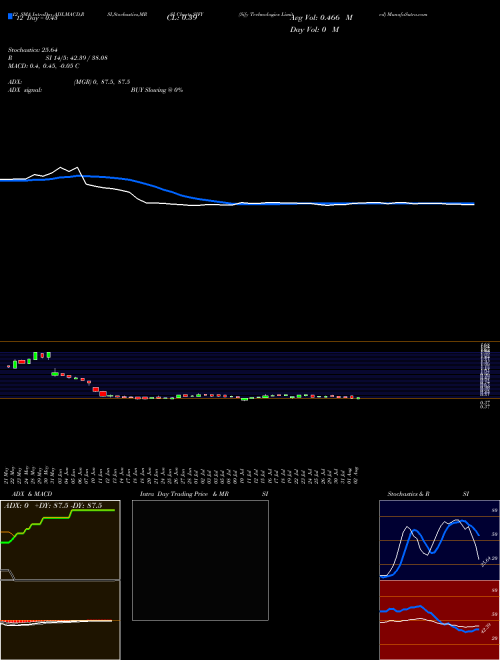
Task: Click the blue 12-day SMA legend square
Action: [10, 17]
